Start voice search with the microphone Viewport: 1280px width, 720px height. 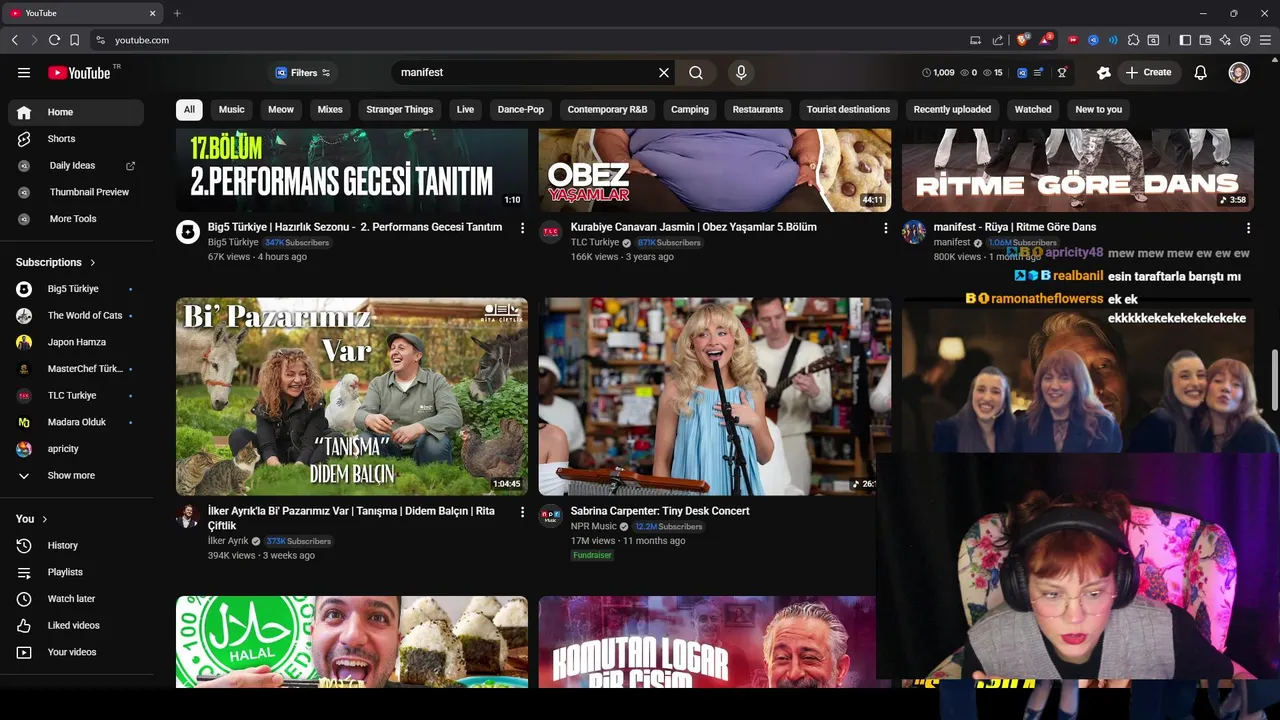[x=741, y=72]
